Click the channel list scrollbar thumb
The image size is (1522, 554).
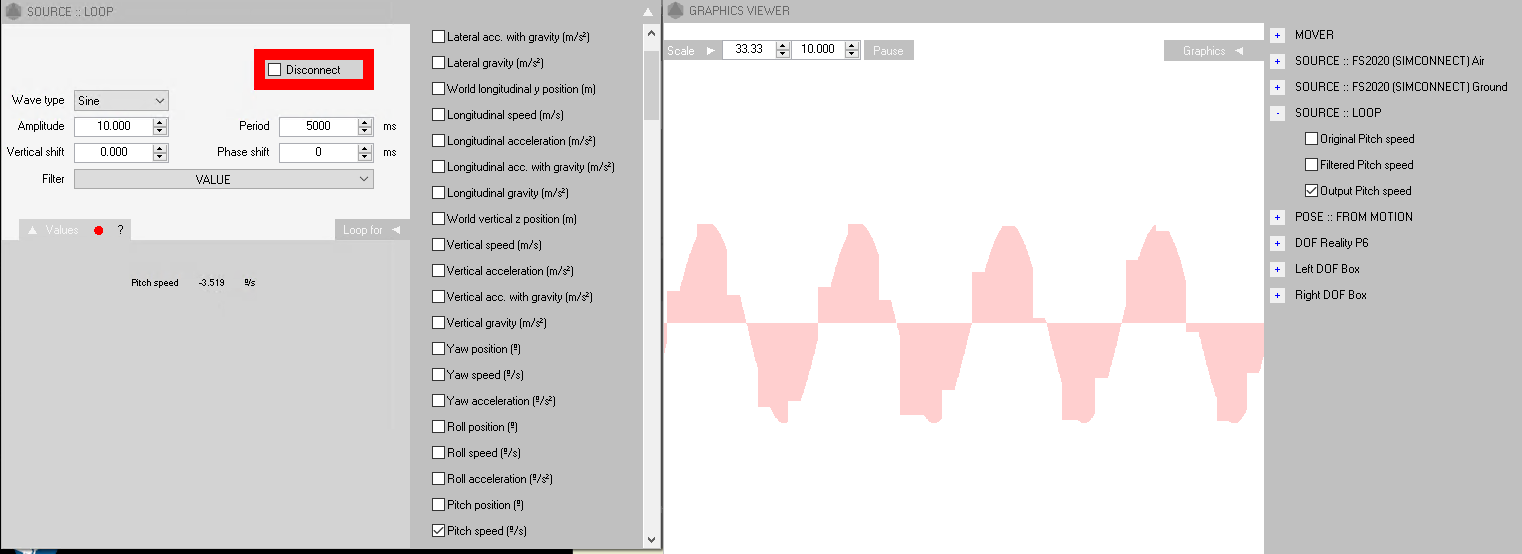(x=651, y=85)
